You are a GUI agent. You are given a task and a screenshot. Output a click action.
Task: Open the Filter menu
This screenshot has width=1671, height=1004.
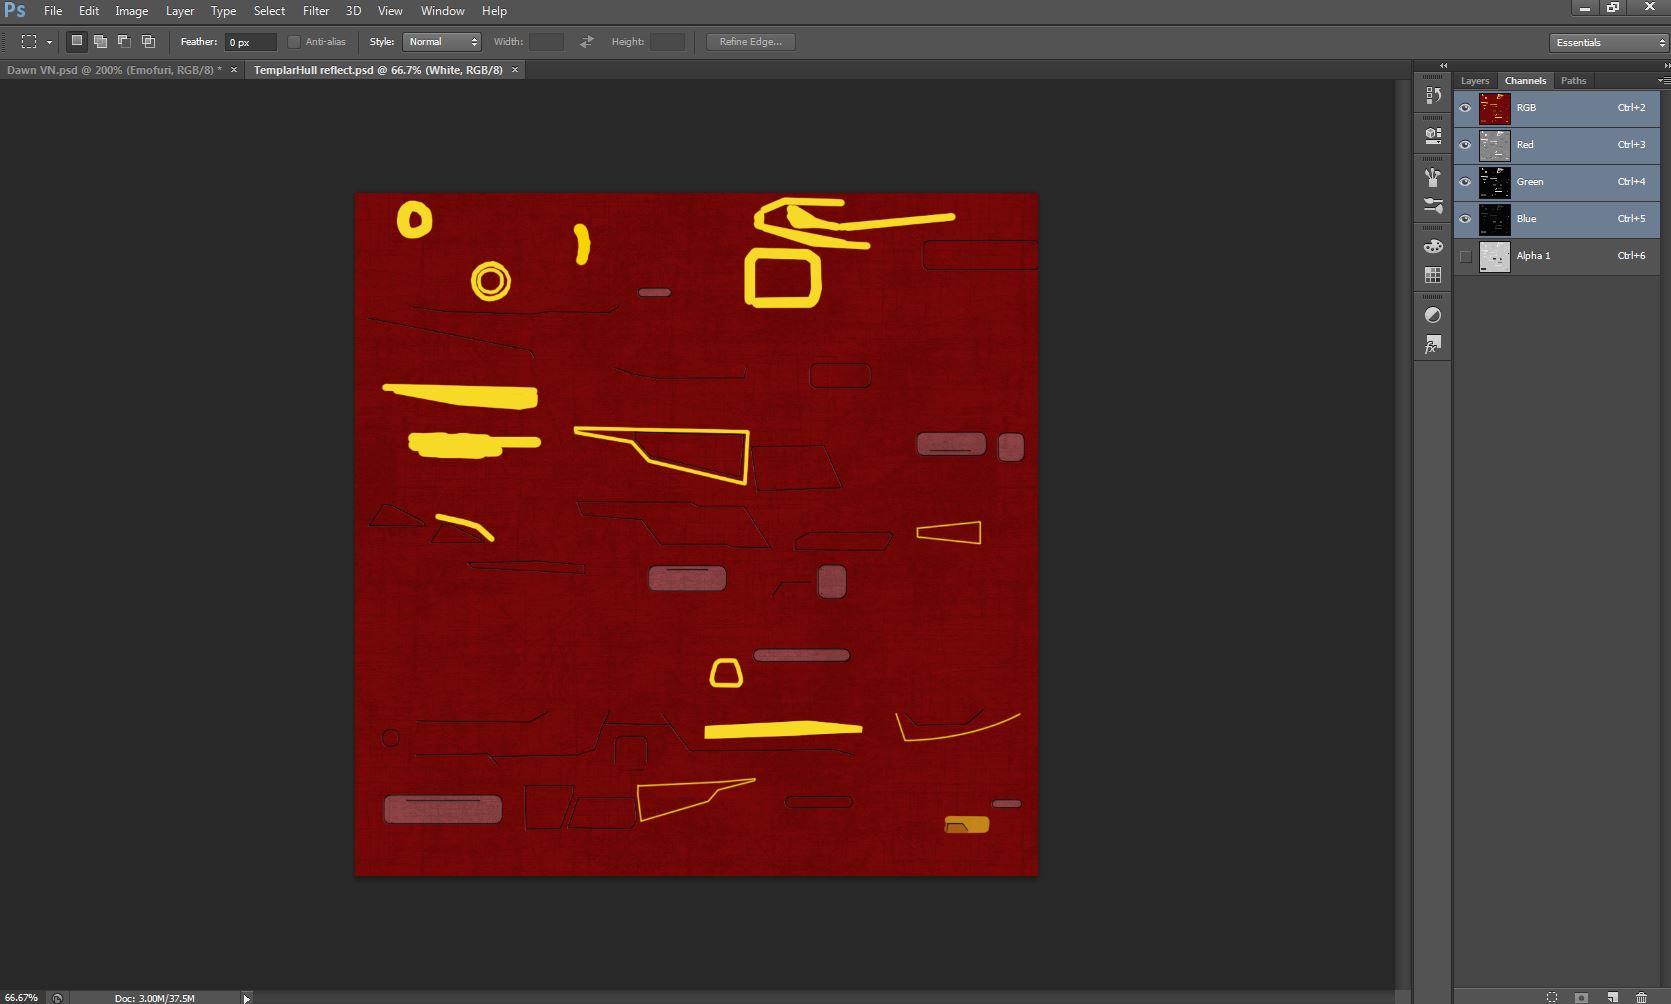click(x=316, y=11)
